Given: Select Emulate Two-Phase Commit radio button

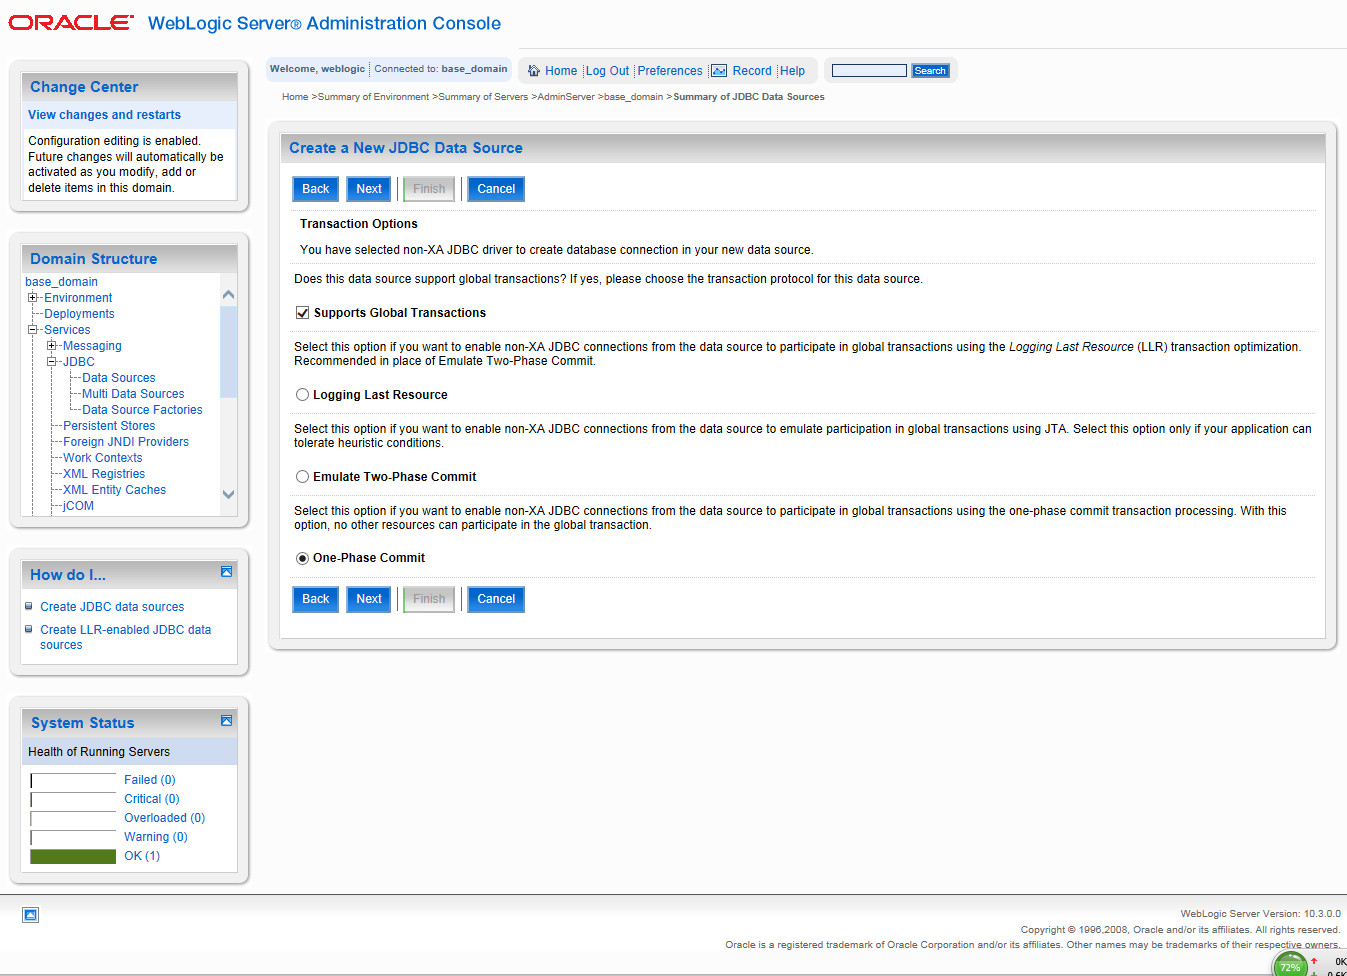Looking at the screenshot, I should tap(302, 477).
